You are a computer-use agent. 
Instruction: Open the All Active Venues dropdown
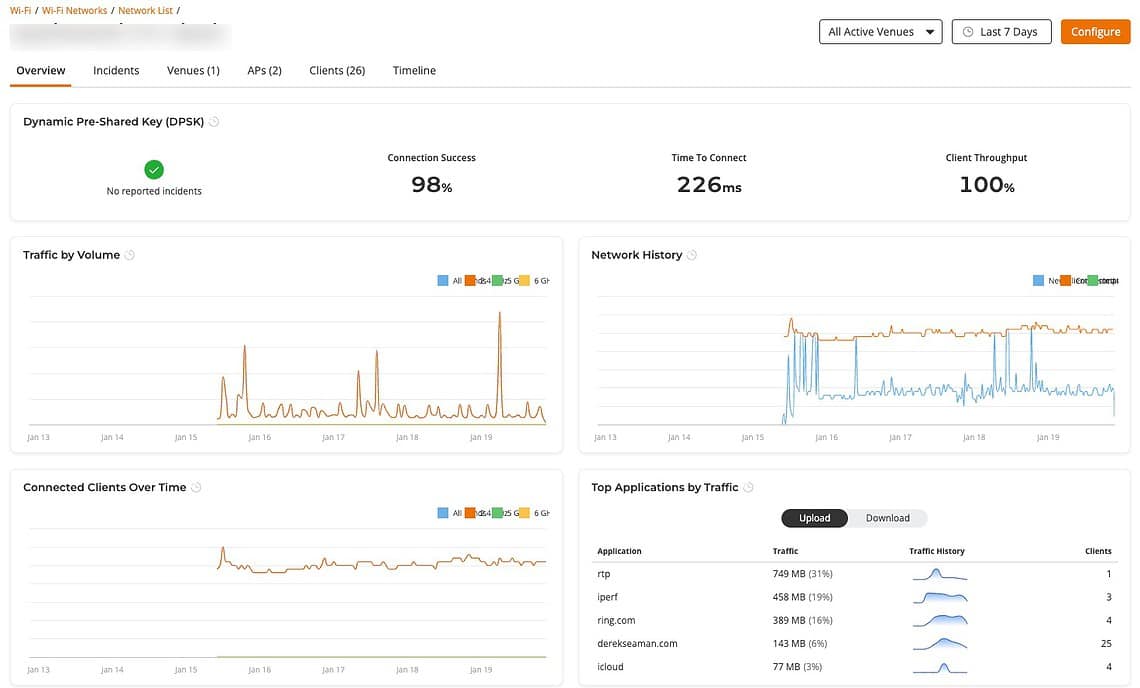point(880,32)
